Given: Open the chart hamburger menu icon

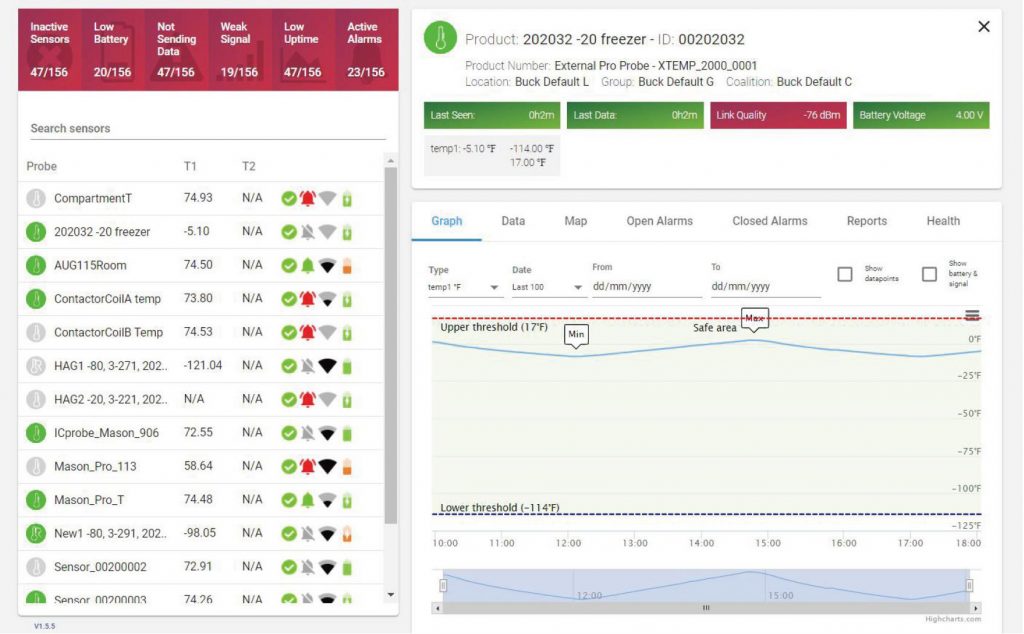Looking at the screenshot, I should [x=971, y=316].
